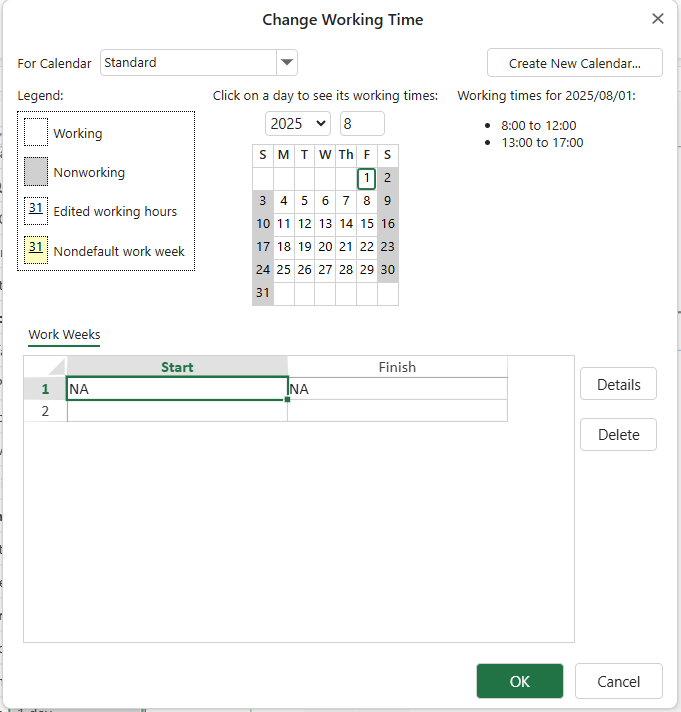
Task: Select August 8 in the calendar
Action: pyautogui.click(x=366, y=201)
